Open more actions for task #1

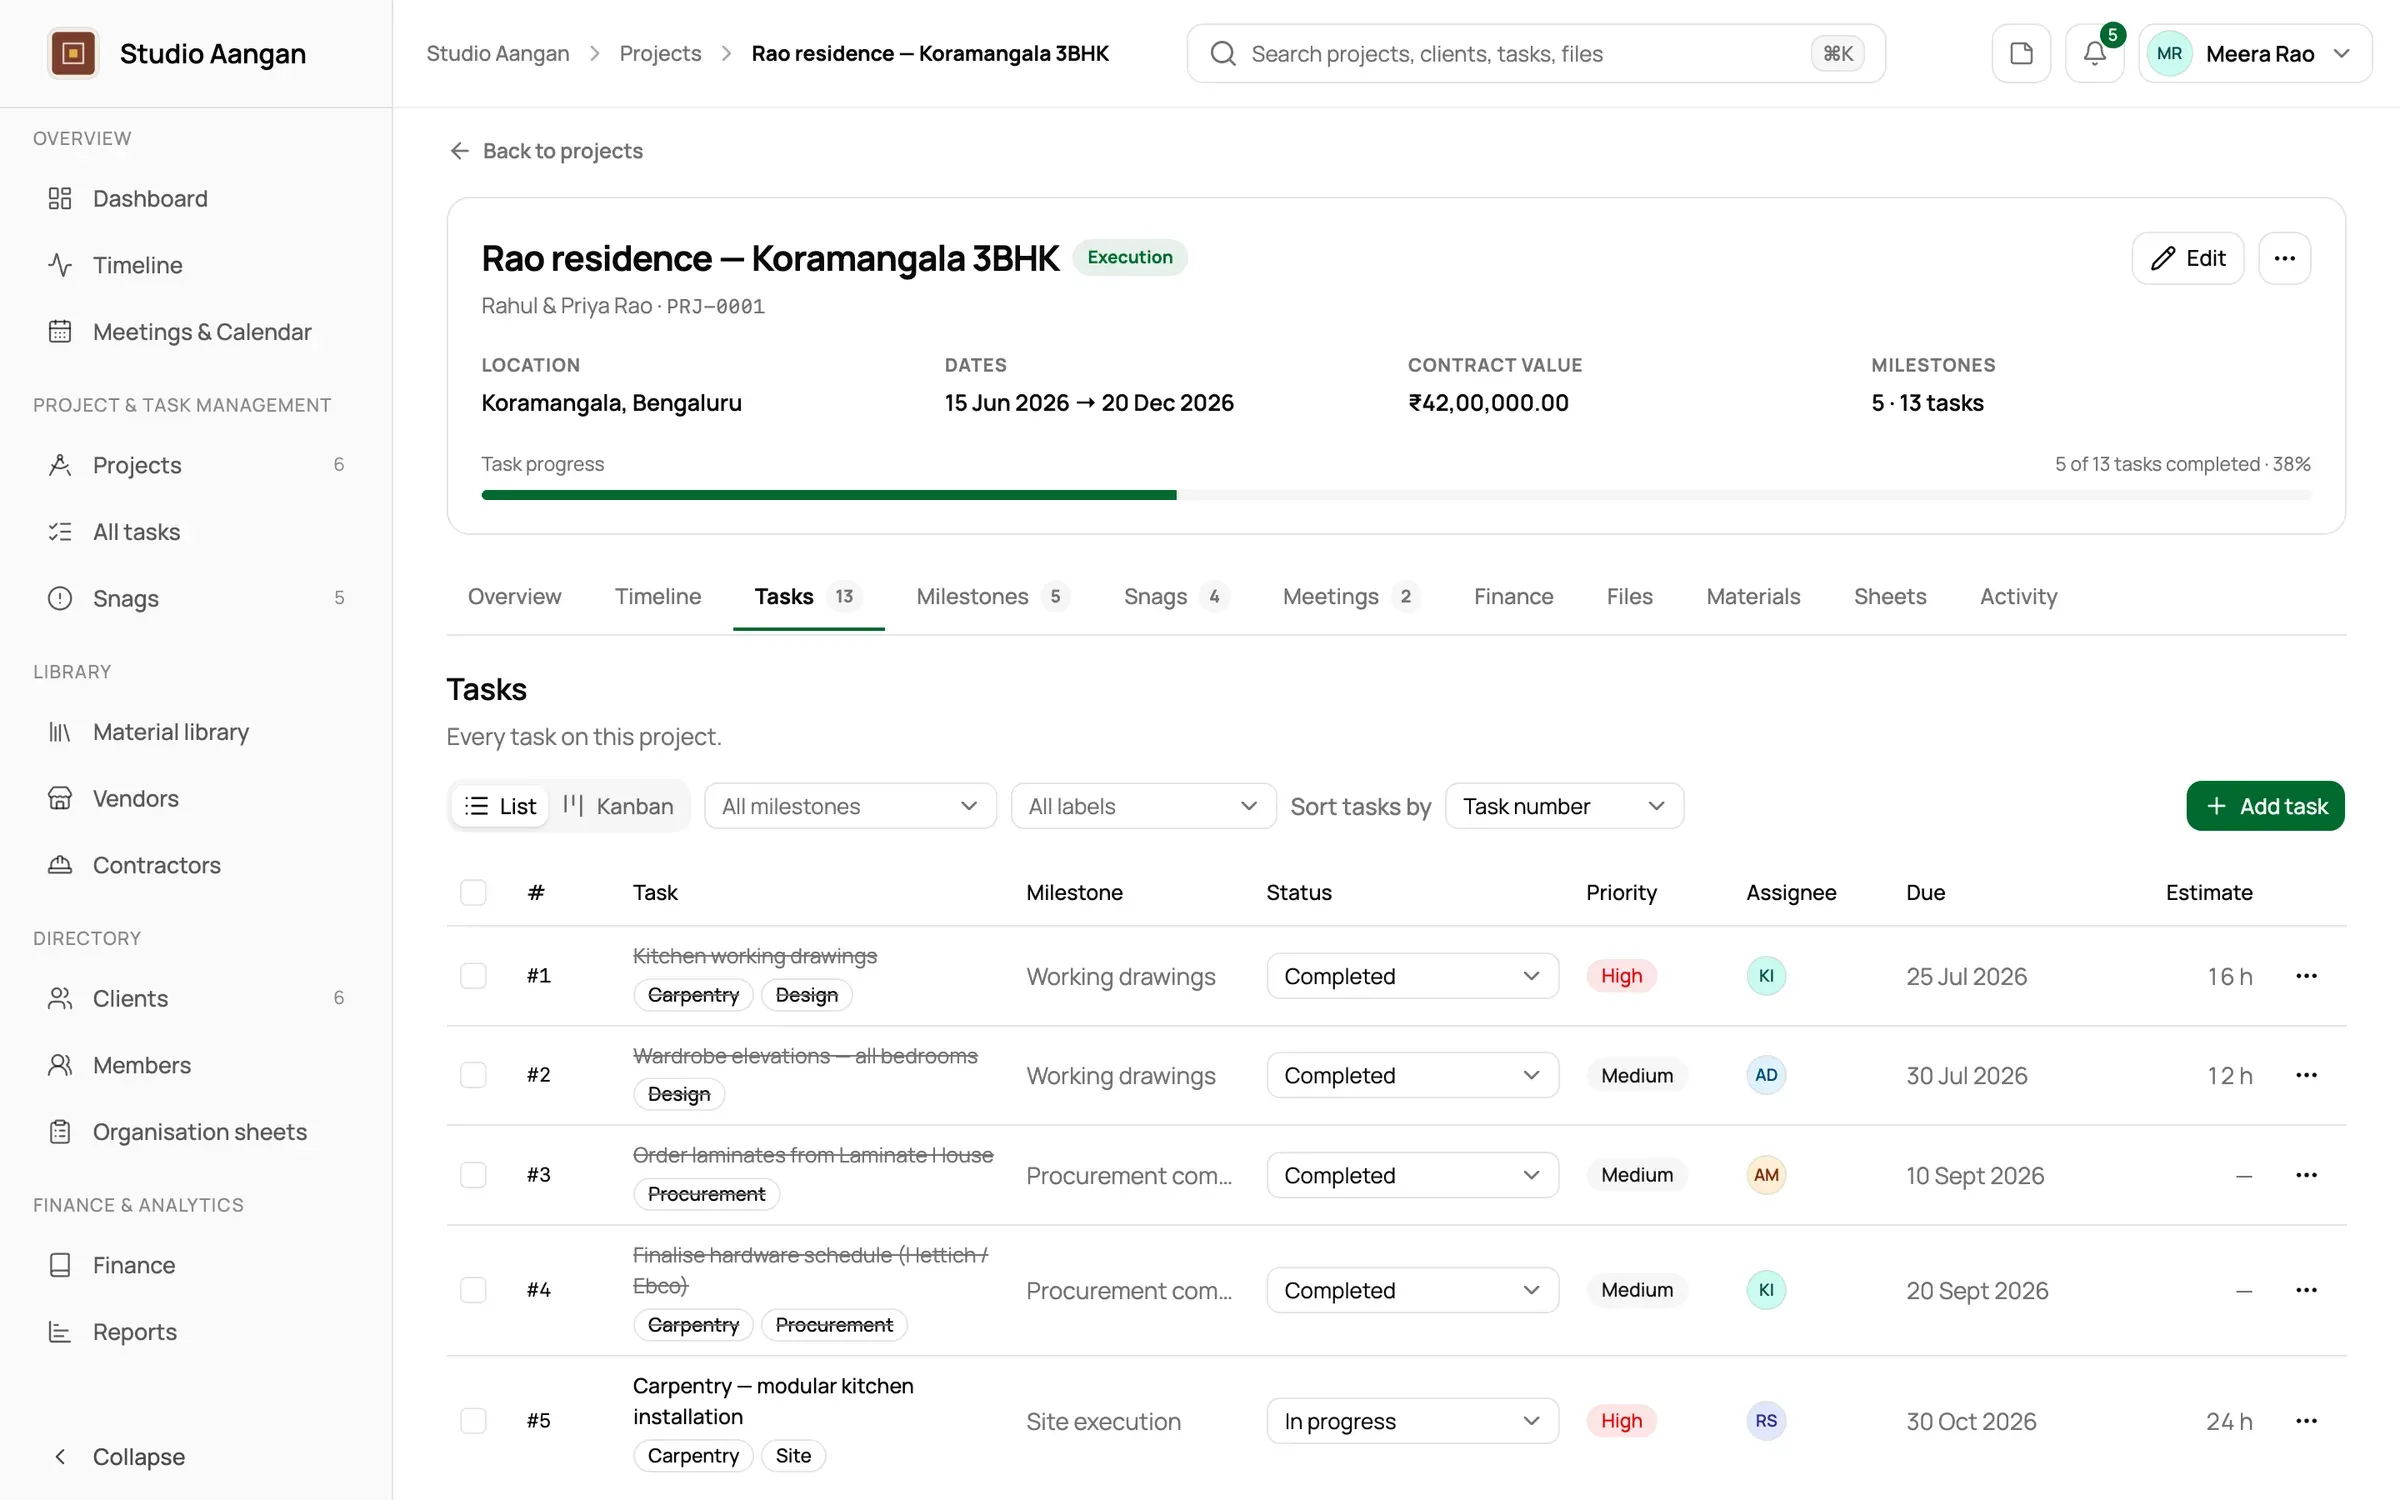[2306, 976]
